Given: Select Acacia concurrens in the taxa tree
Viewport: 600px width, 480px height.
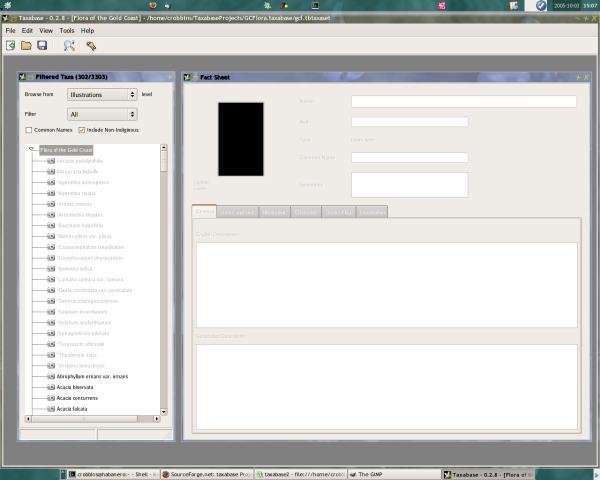Looking at the screenshot, I should pyautogui.click(x=77, y=398).
